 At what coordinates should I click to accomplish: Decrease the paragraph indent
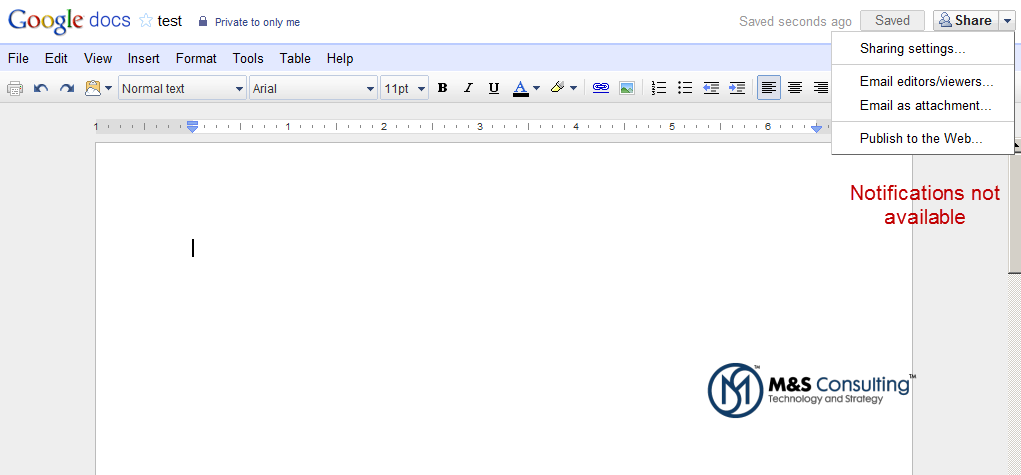711,88
